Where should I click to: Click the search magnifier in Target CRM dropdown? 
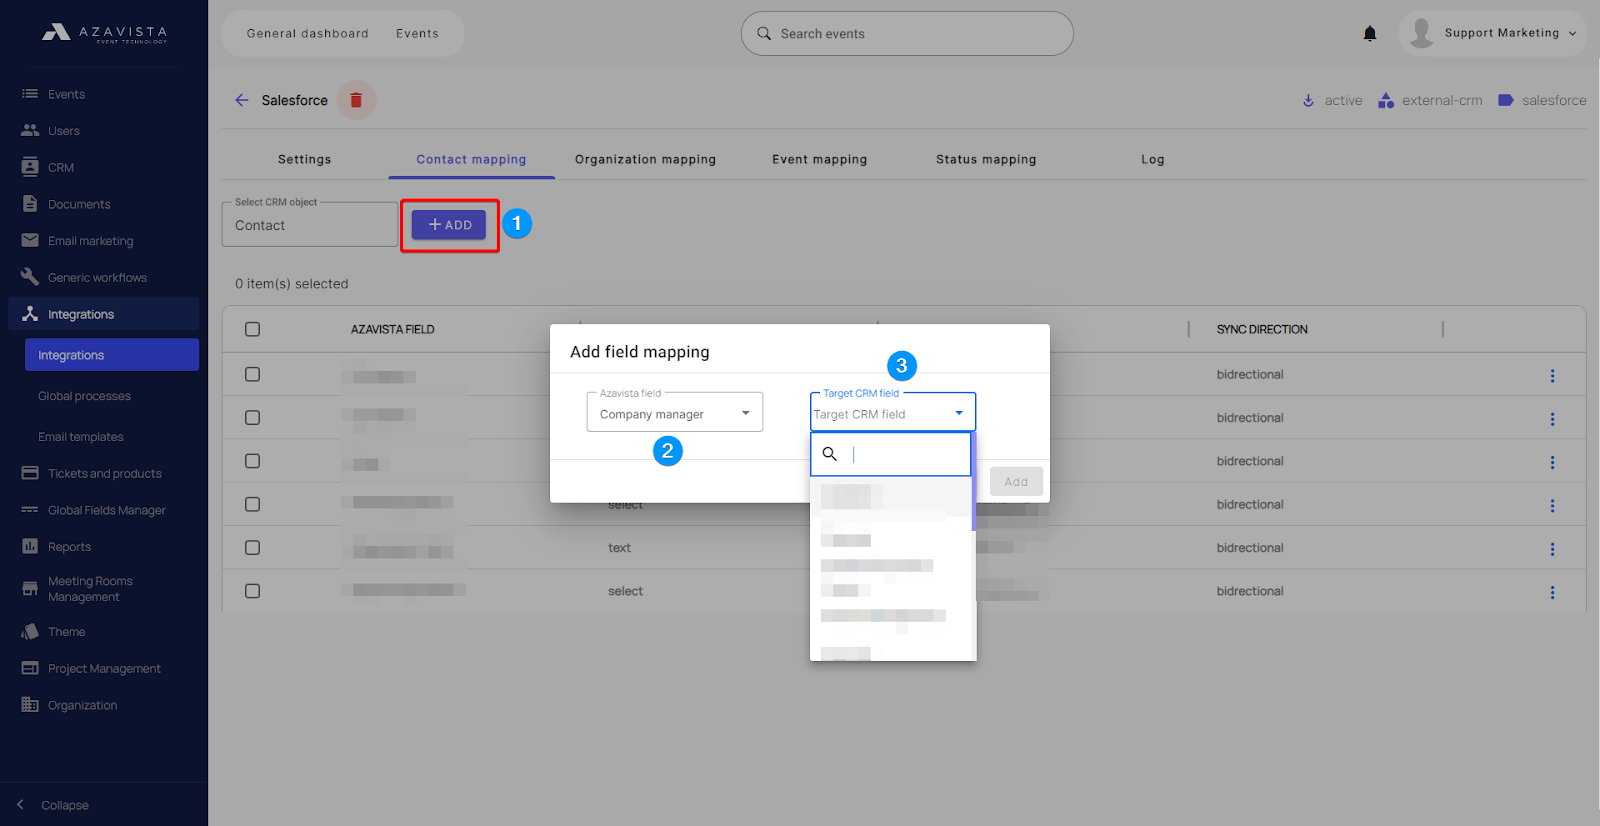pyautogui.click(x=830, y=454)
